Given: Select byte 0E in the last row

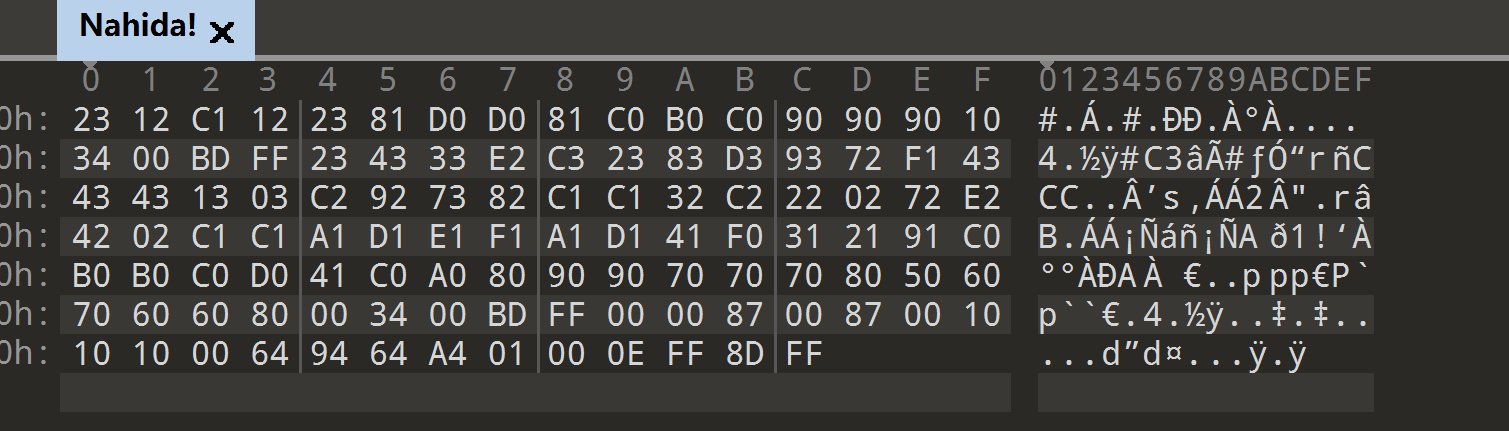Looking at the screenshot, I should pos(626,353).
